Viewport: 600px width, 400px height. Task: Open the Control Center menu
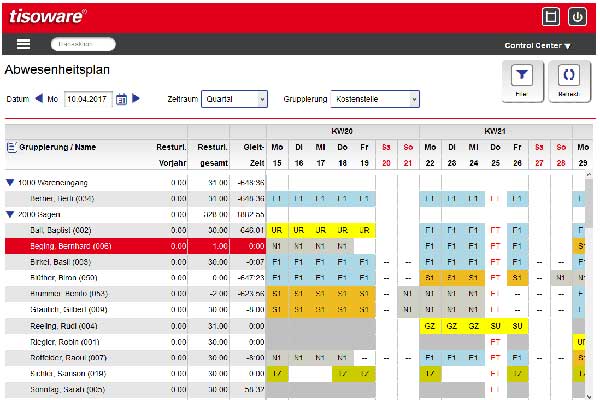tap(537, 45)
